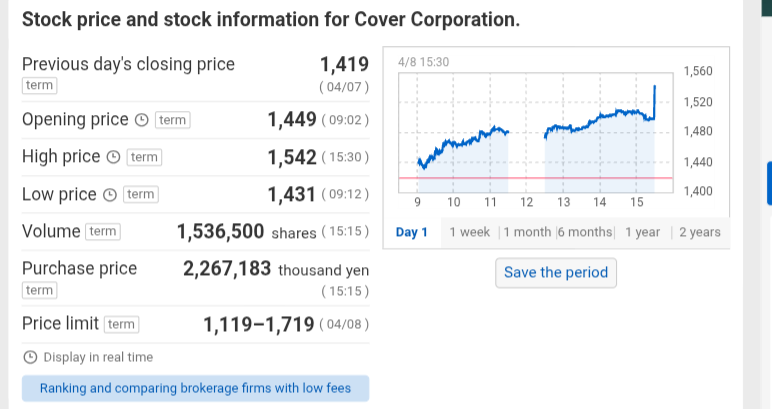Image resolution: width=772 pixels, height=409 pixels.
Task: Open the term button next to Volume
Action: [103, 231]
